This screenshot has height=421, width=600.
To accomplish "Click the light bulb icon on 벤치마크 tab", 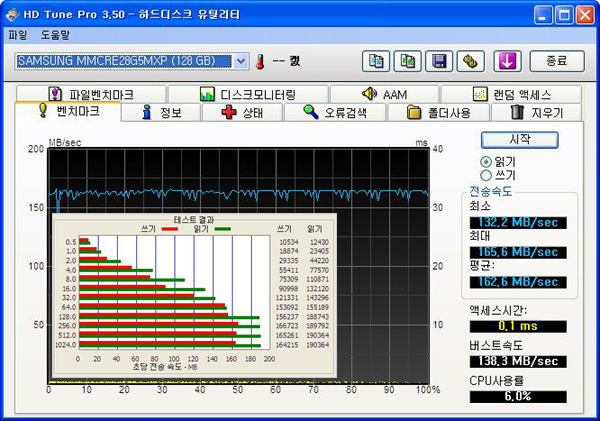I will [43, 111].
